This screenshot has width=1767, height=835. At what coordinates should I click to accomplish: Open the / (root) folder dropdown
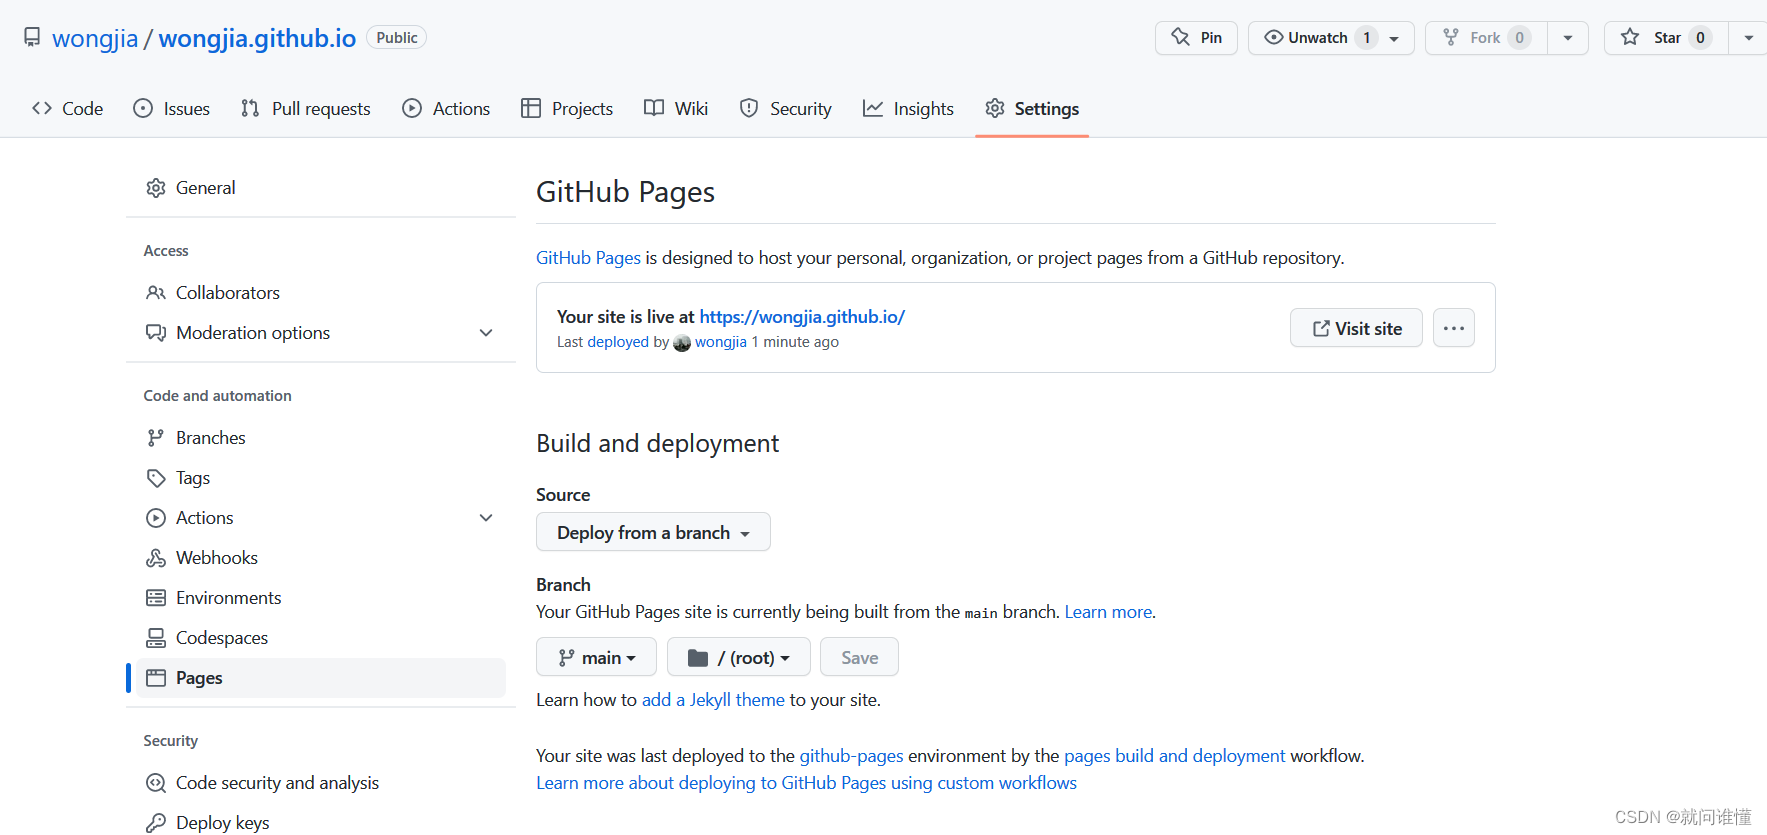[739, 657]
